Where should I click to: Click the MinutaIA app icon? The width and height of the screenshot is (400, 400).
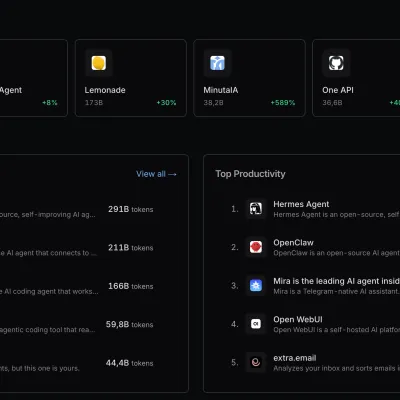(217, 63)
